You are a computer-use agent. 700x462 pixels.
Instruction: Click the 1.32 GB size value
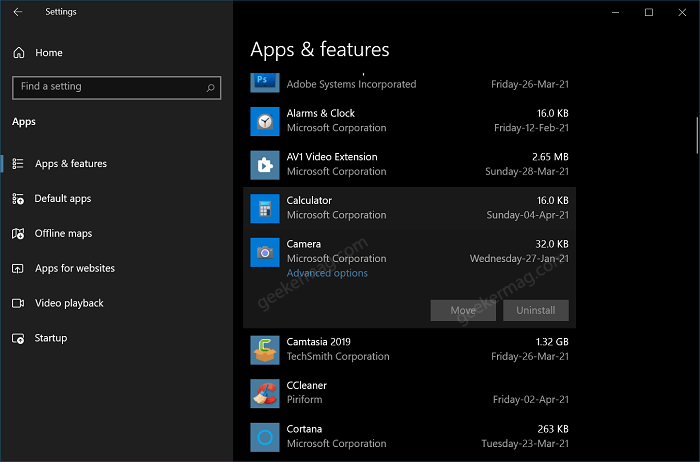click(x=552, y=342)
